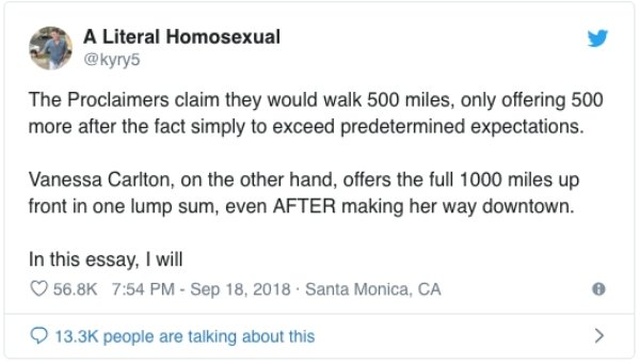The image size is (640, 364).
Task: Open the author's profile avatar photo
Action: pyautogui.click(x=51, y=48)
